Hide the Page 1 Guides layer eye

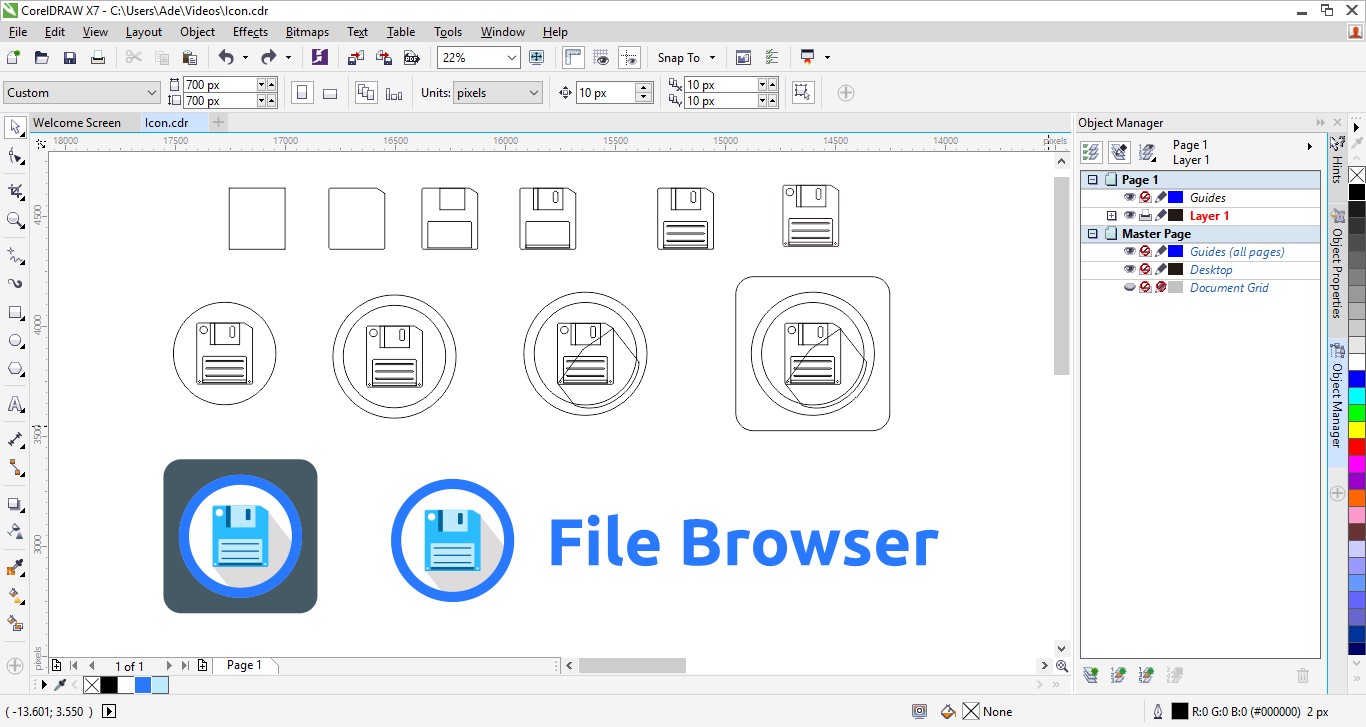click(1130, 198)
